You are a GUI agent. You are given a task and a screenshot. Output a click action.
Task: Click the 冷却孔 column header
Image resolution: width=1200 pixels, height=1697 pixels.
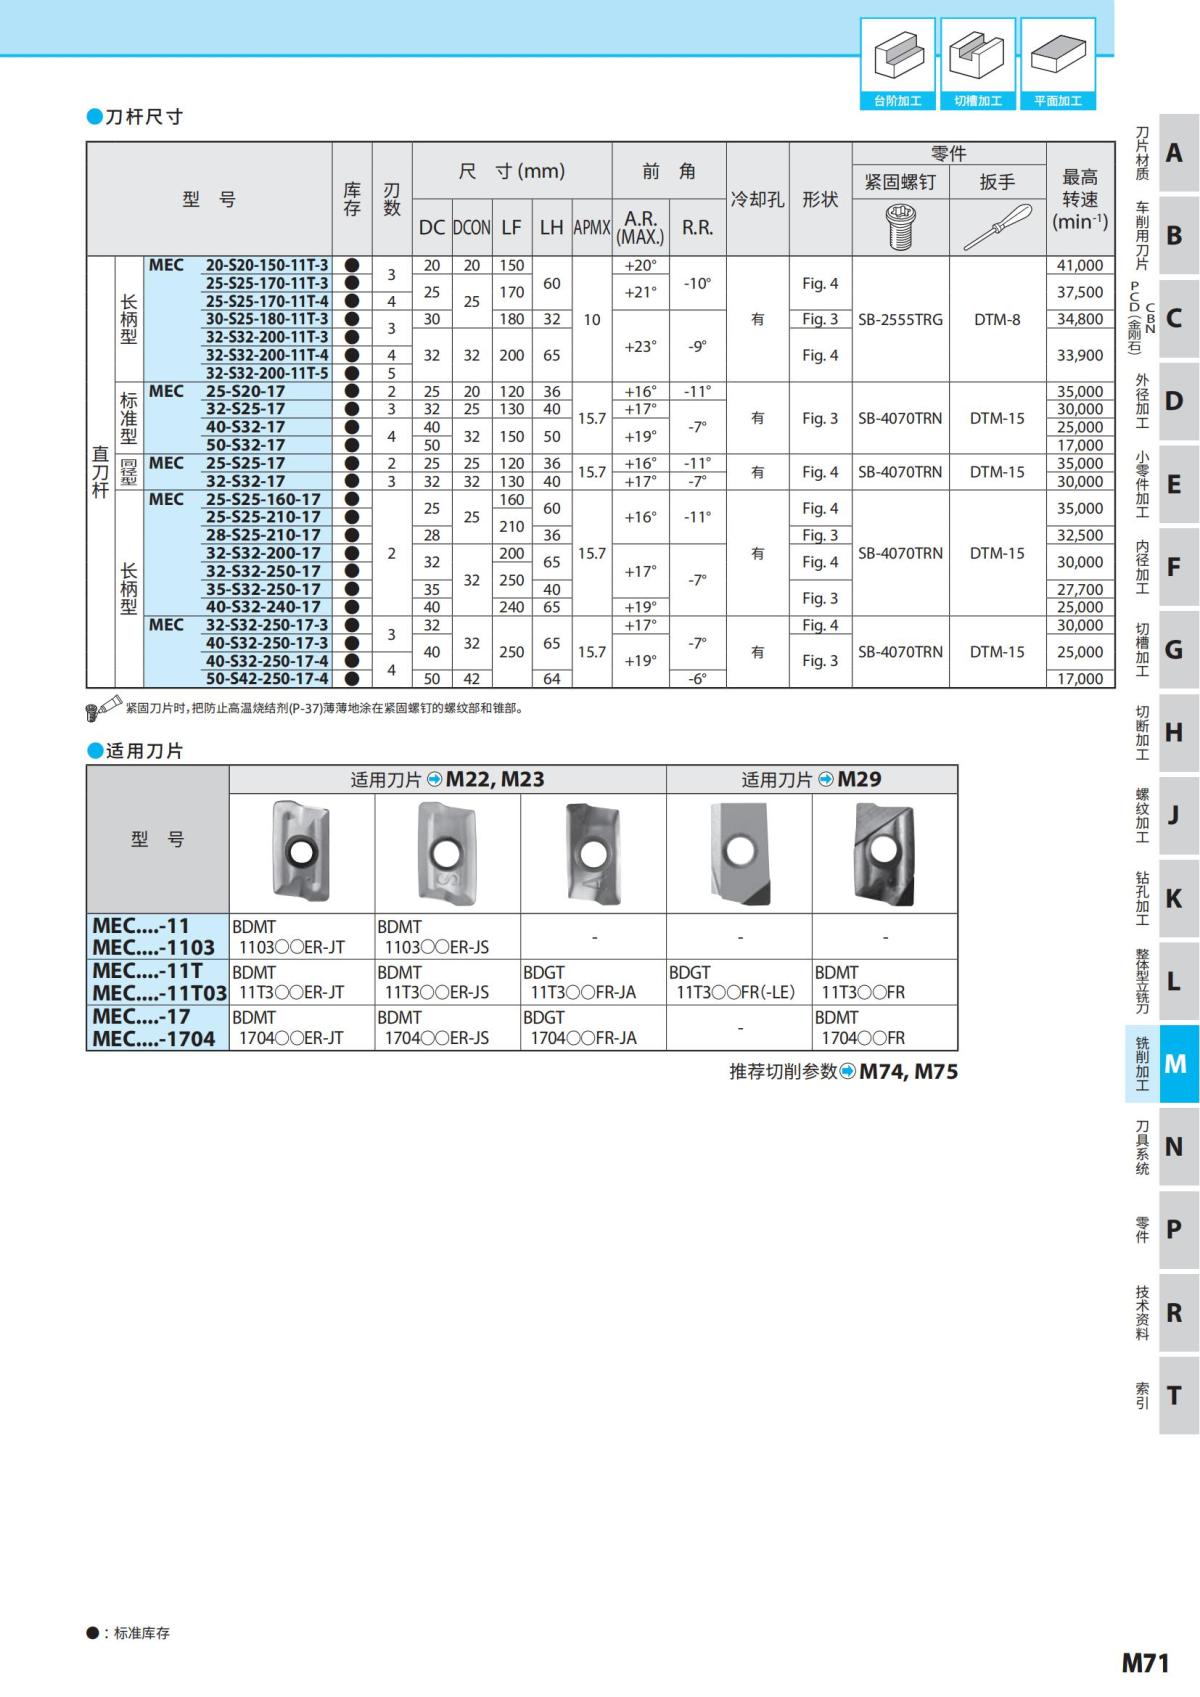(757, 199)
